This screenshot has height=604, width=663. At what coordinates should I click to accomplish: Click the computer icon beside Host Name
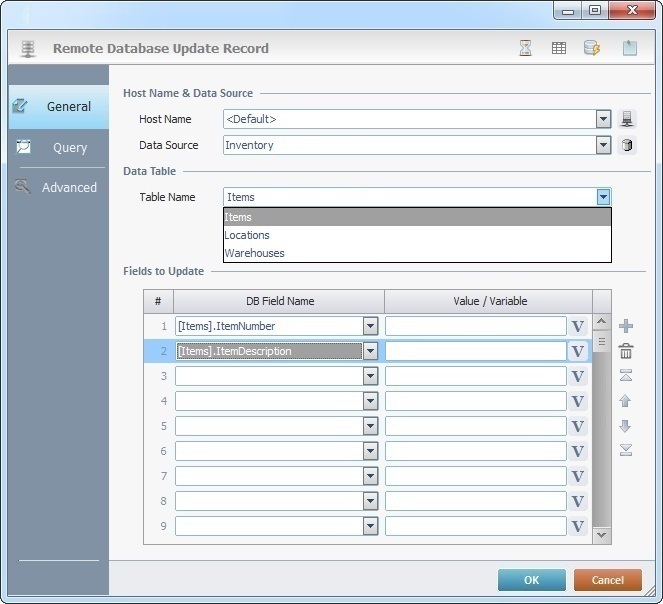pyautogui.click(x=627, y=119)
